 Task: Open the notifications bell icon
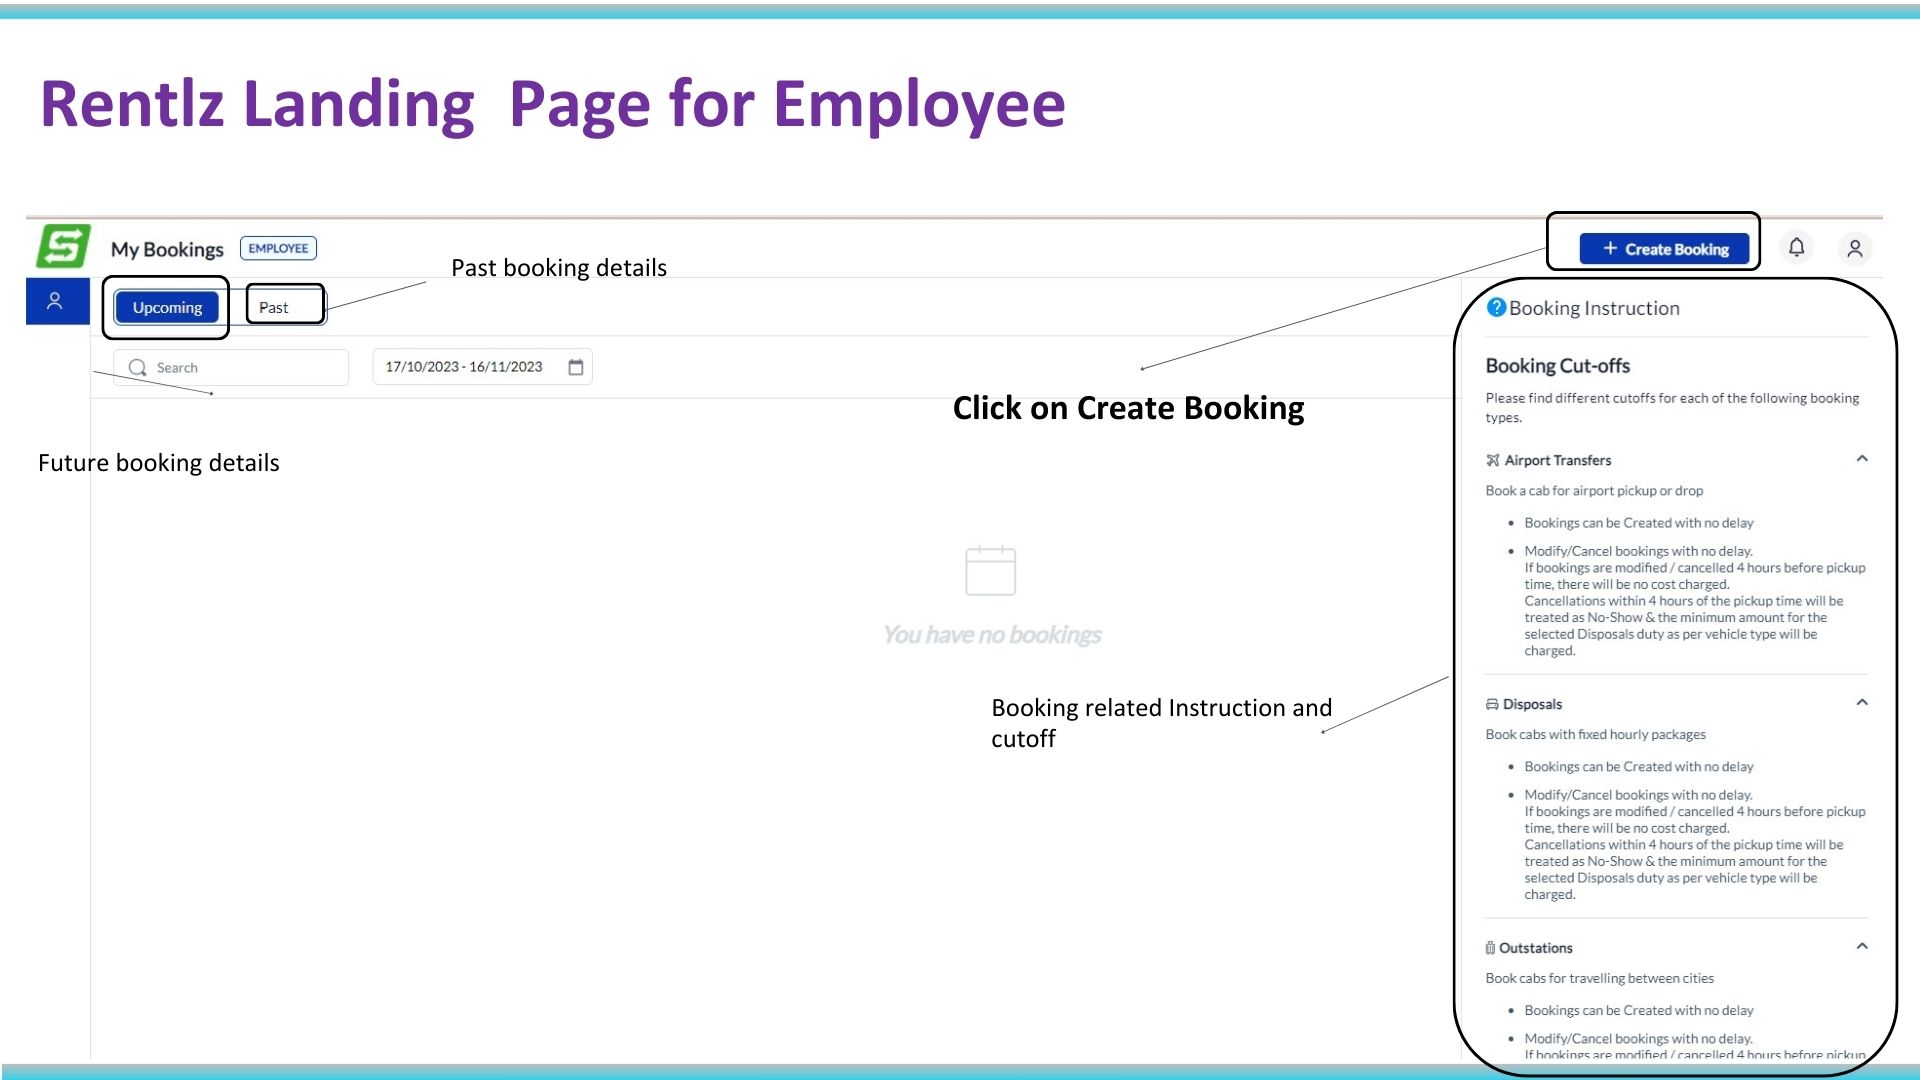[x=1796, y=248]
